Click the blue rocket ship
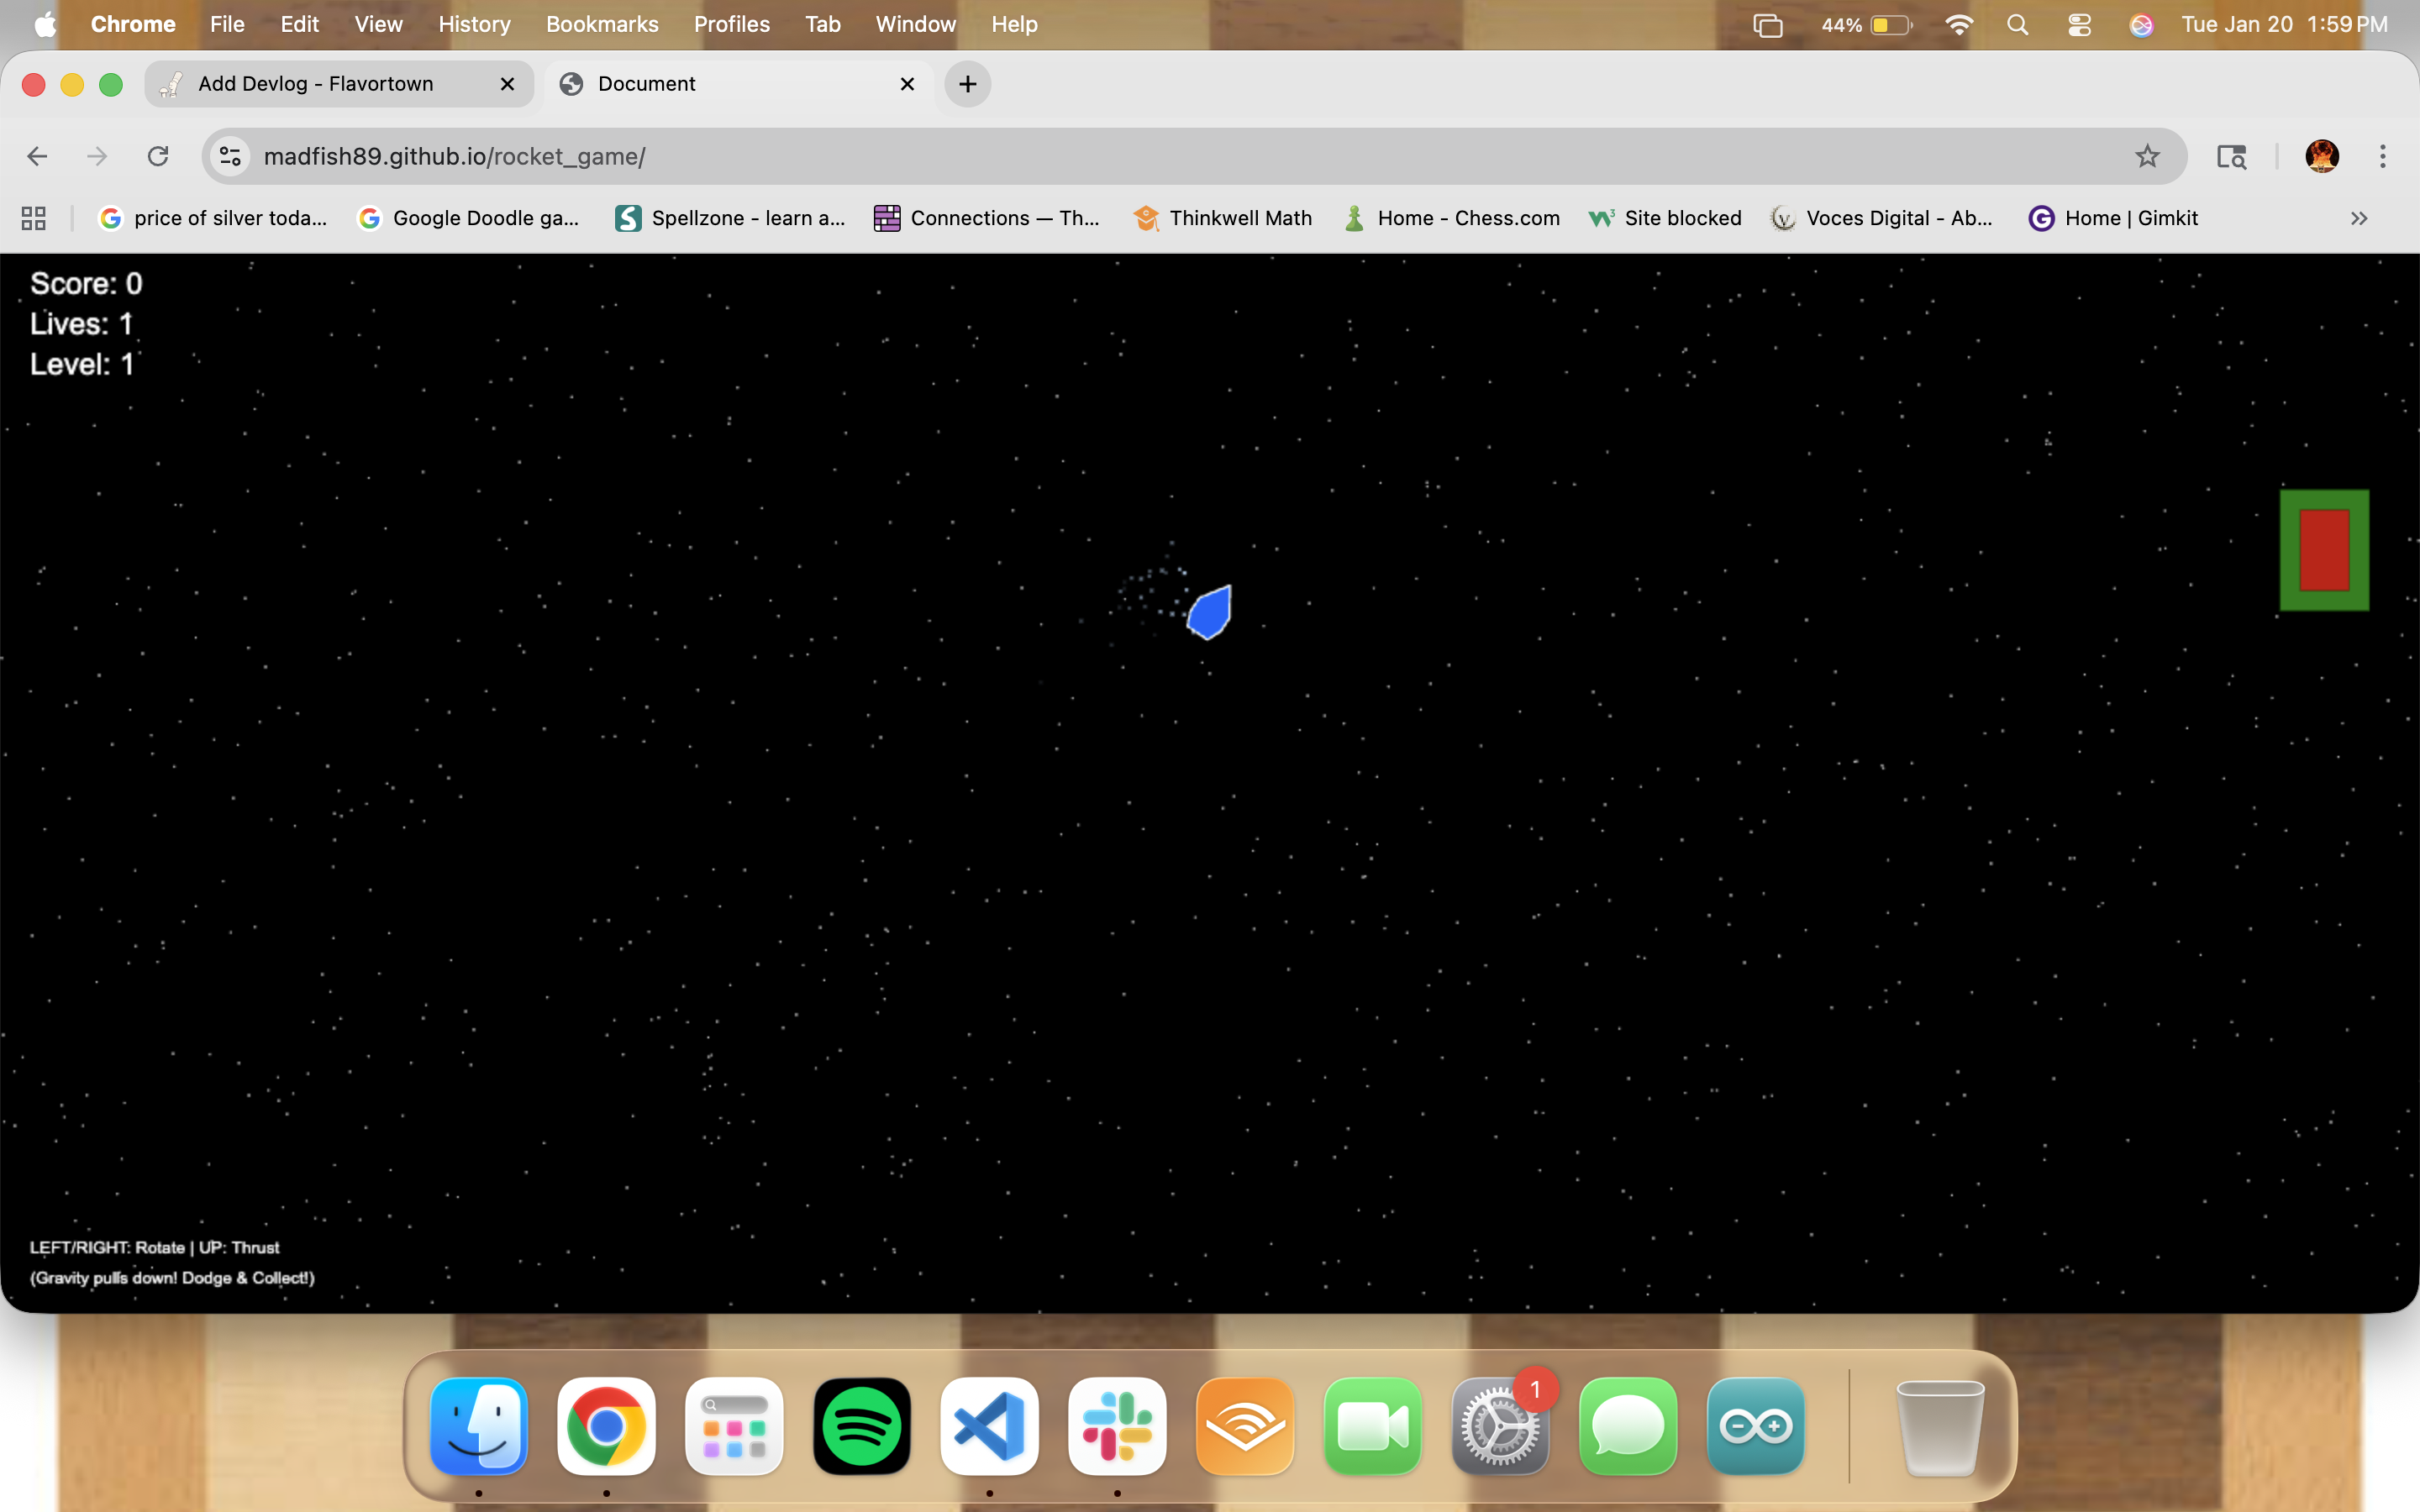Screen dimensions: 2420x1512 (1210, 612)
